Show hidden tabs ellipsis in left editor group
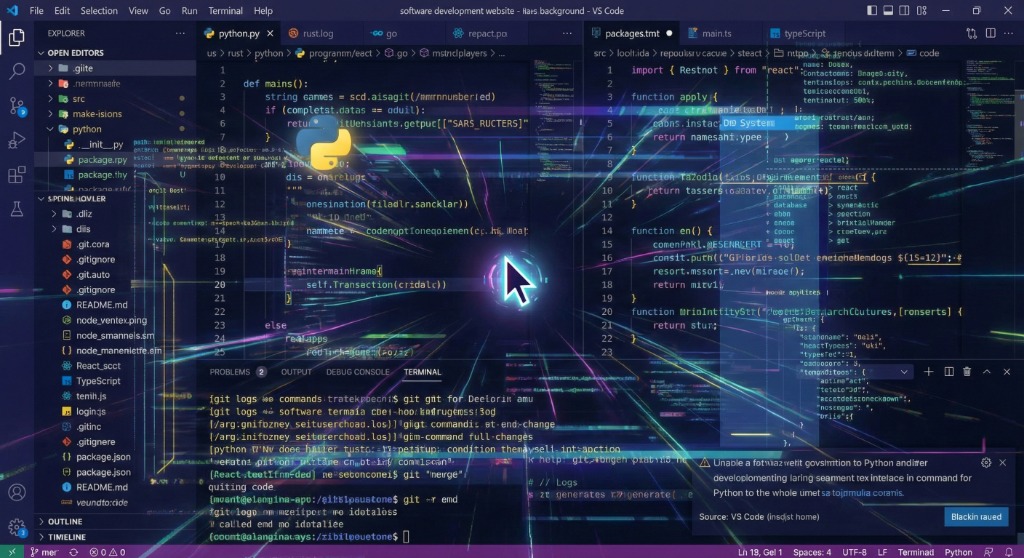The height and width of the screenshot is (558, 1024). coord(567,33)
